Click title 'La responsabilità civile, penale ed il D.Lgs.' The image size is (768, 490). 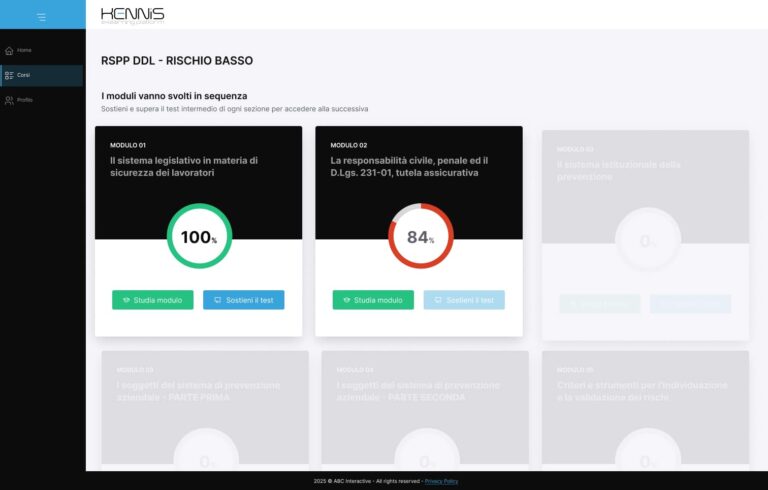pos(409,167)
